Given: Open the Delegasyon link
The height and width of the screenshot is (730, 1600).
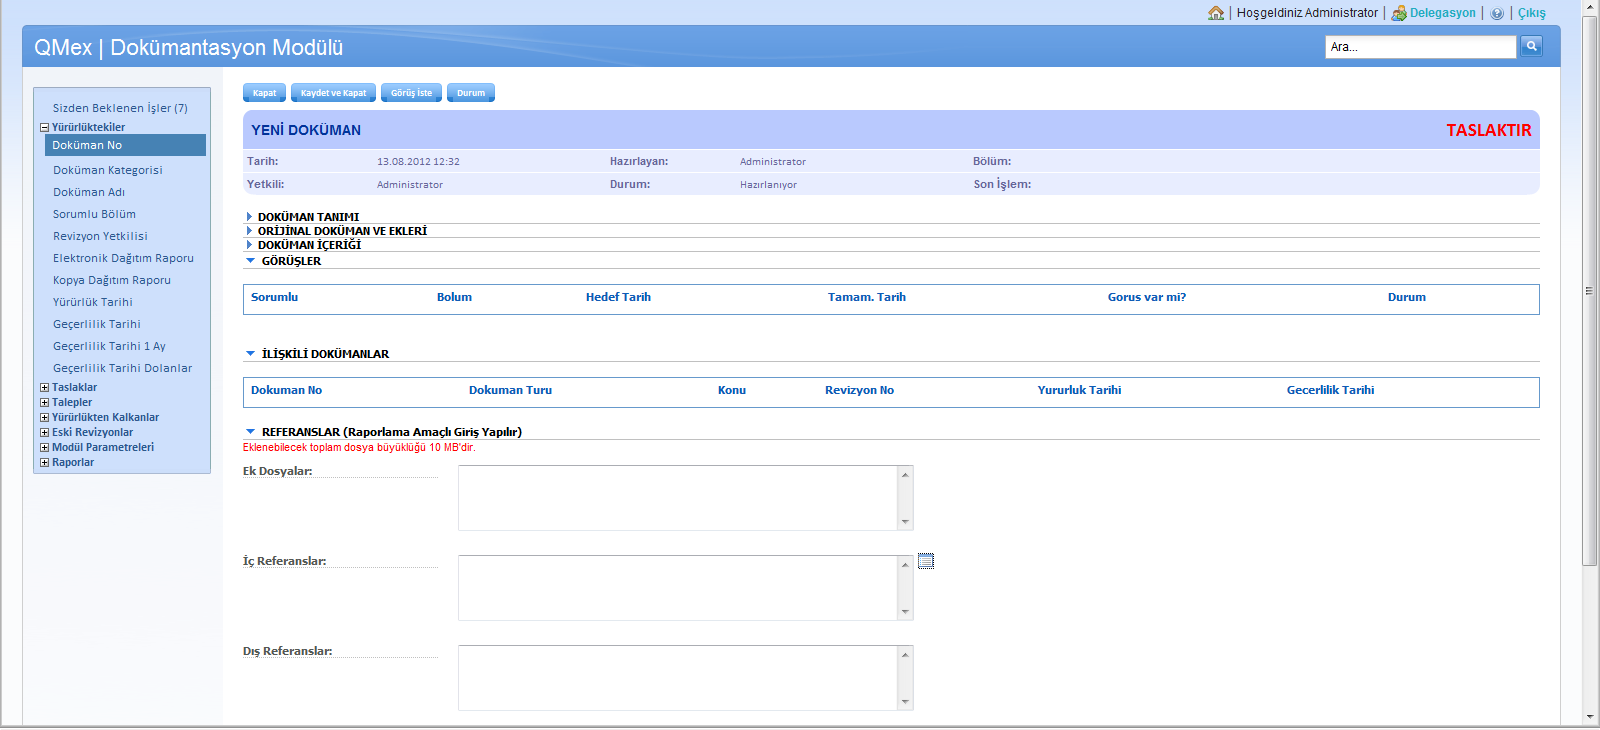Looking at the screenshot, I should [1443, 13].
